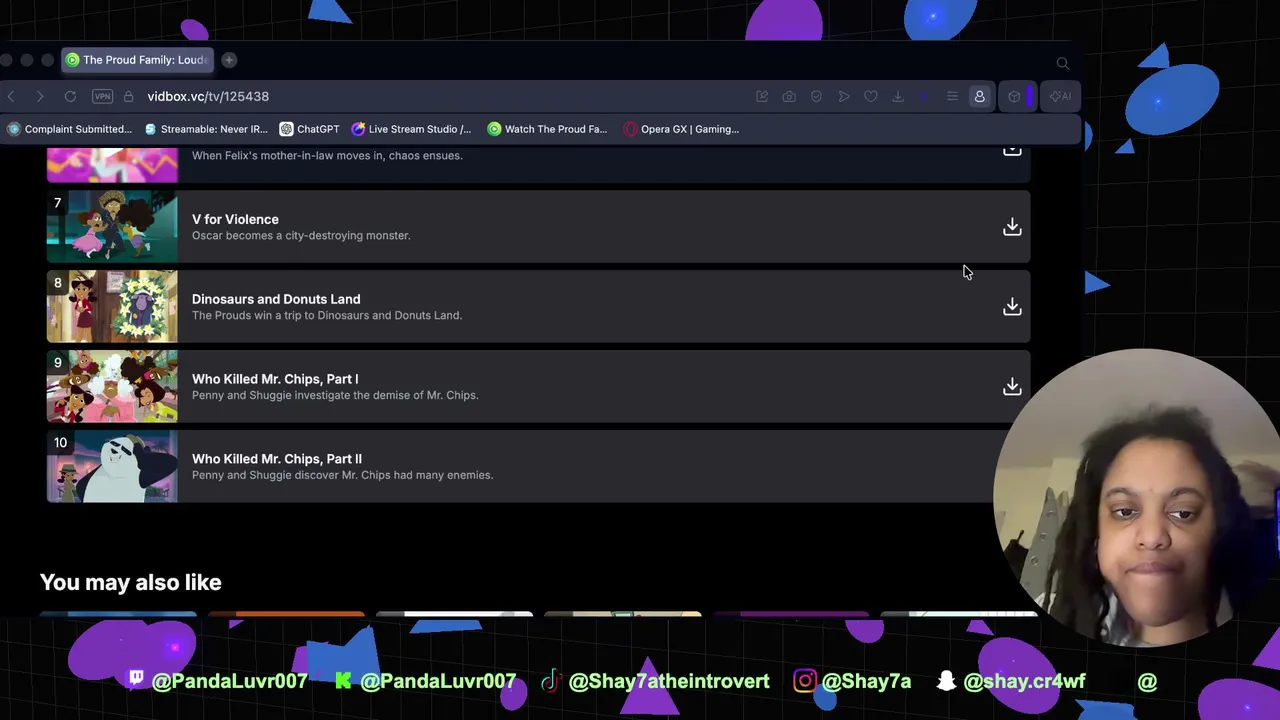Viewport: 1280px width, 720px height.
Task: Click the You may also like heading
Action: click(x=131, y=582)
